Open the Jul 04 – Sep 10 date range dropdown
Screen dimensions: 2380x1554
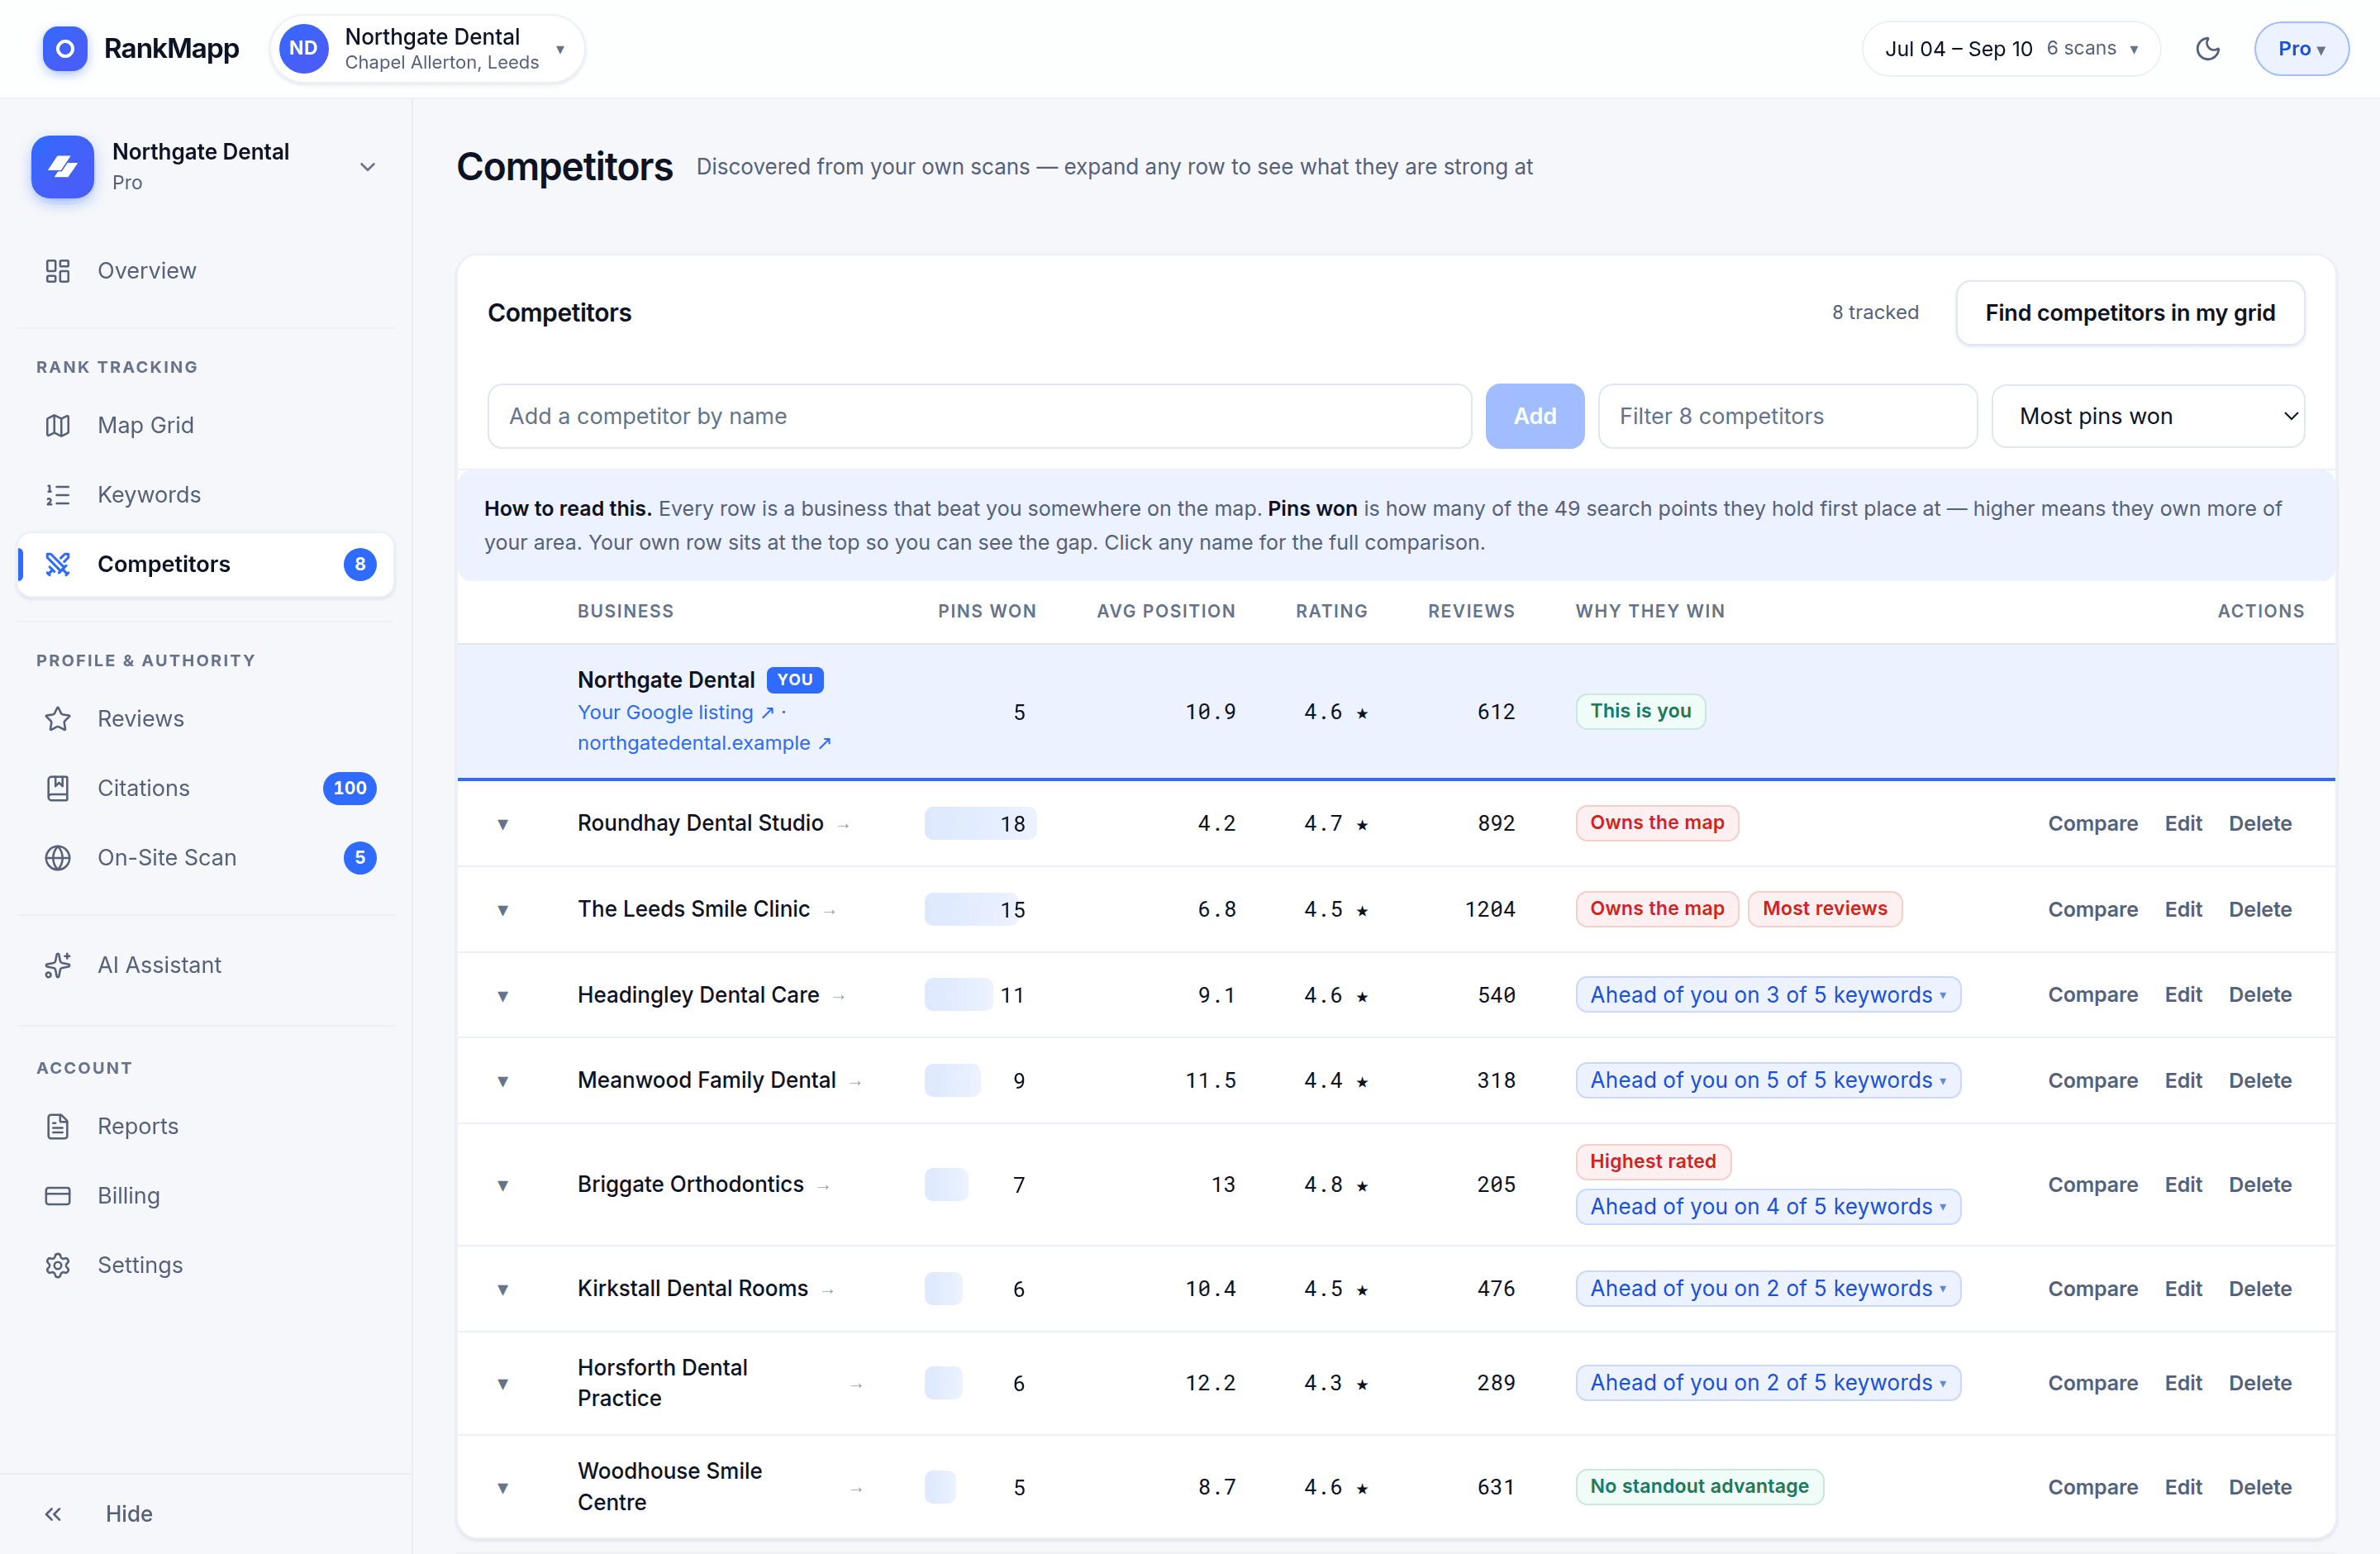(x=2011, y=48)
